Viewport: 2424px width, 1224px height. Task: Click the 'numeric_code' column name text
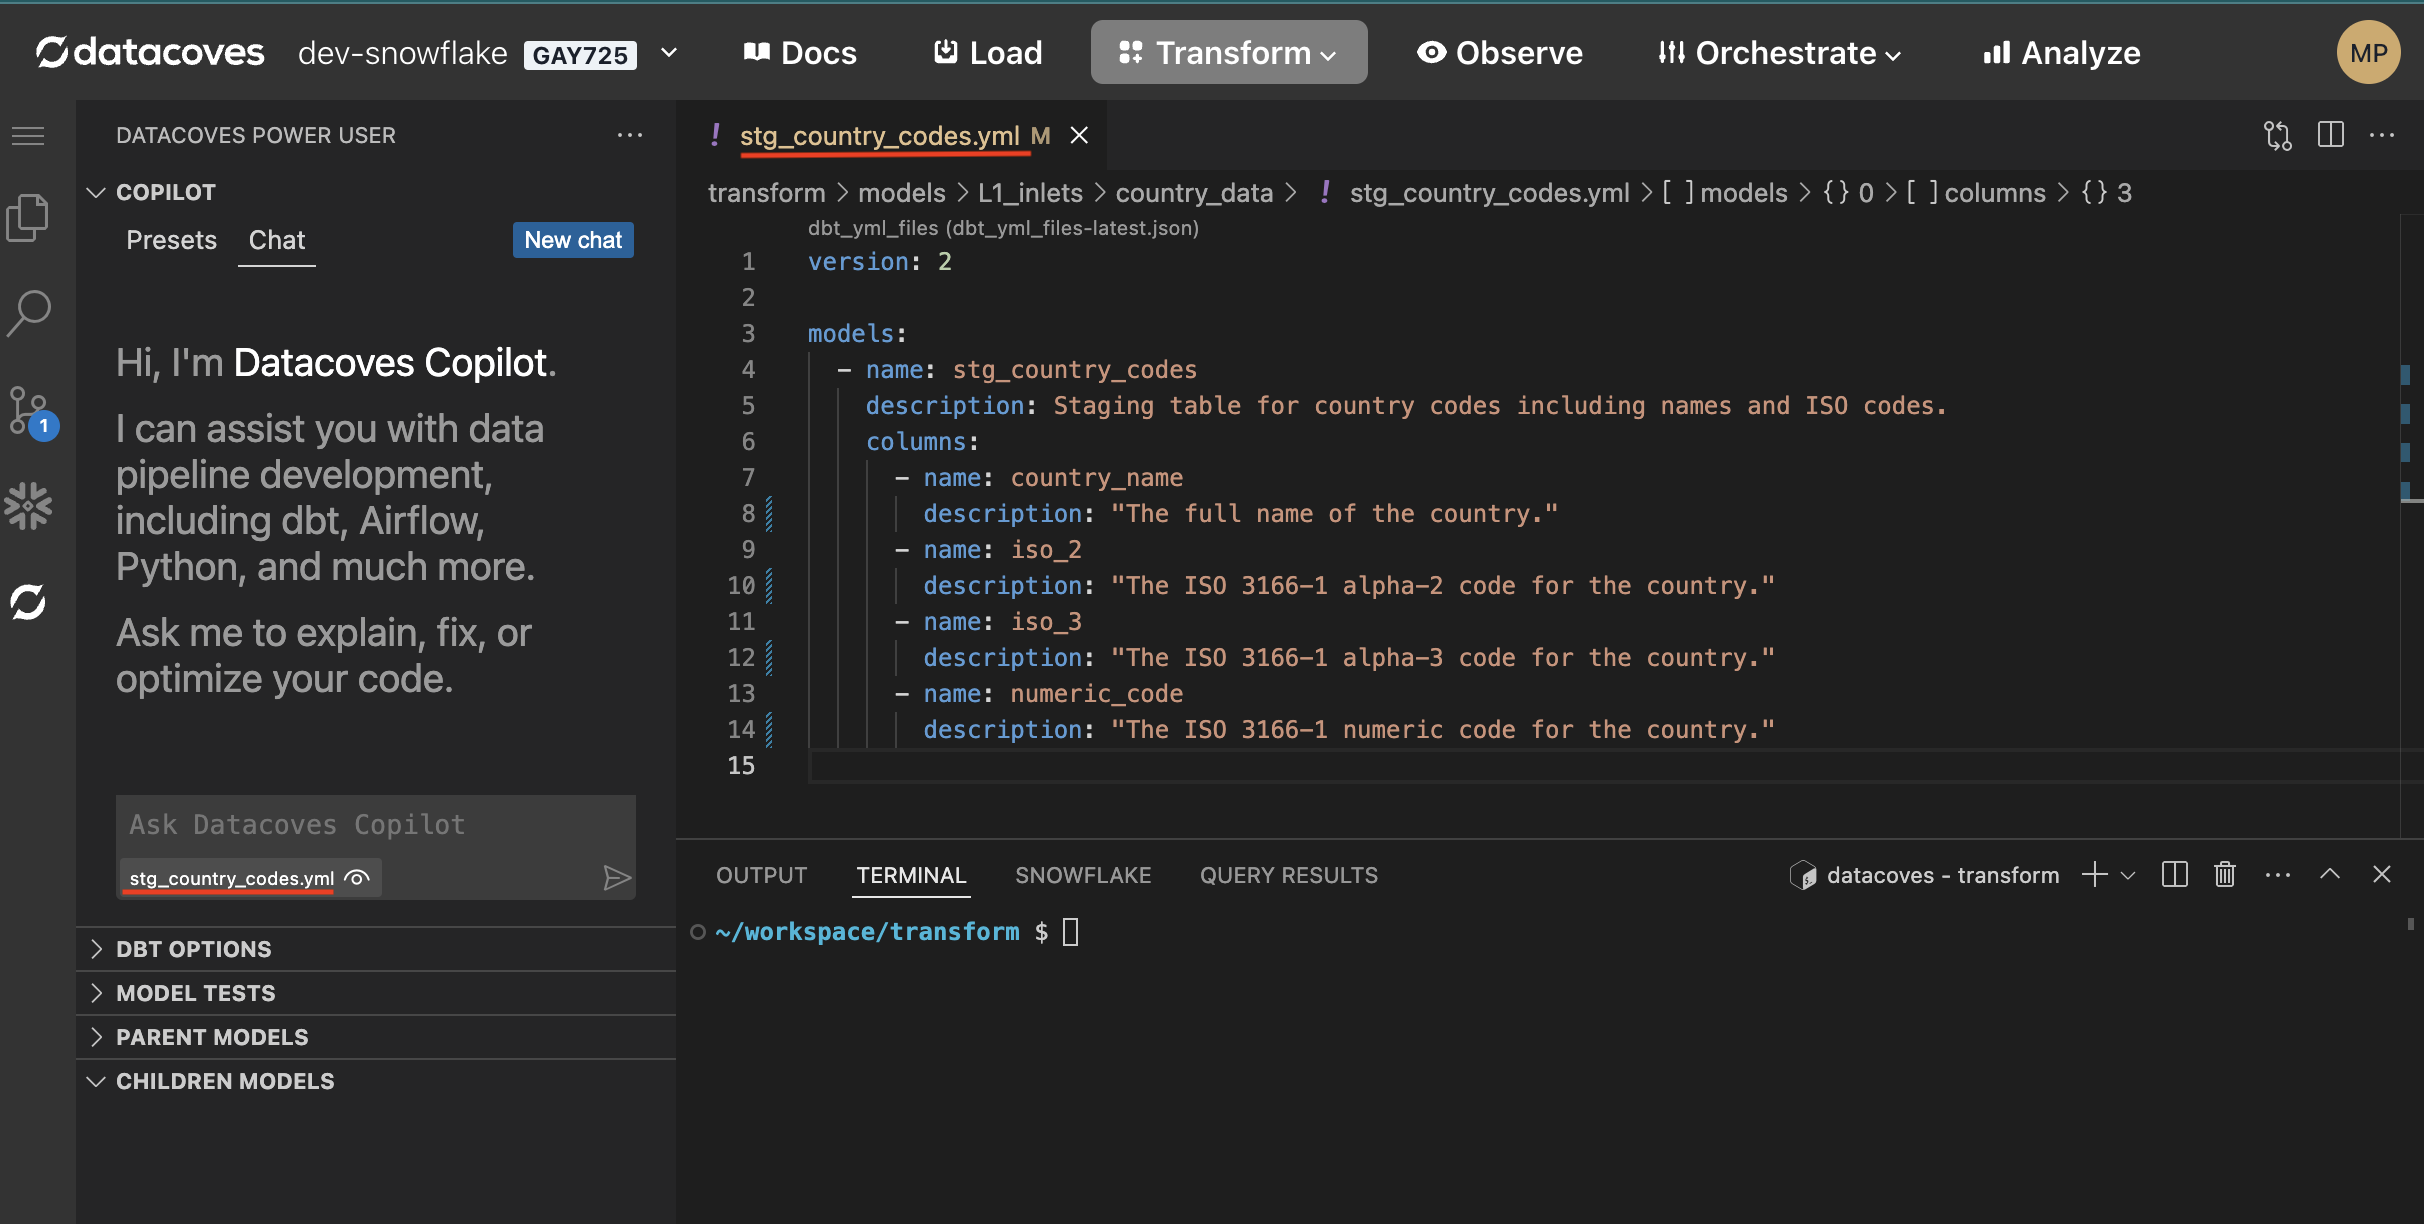click(1096, 694)
